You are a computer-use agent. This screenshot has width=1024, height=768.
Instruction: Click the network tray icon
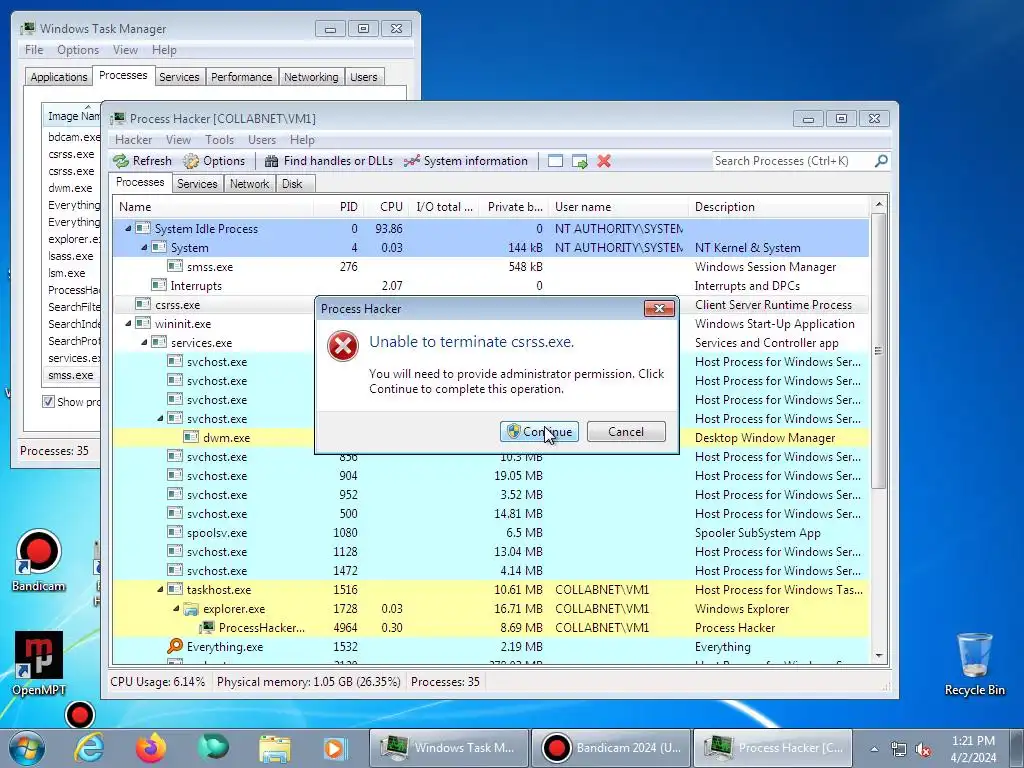point(899,749)
